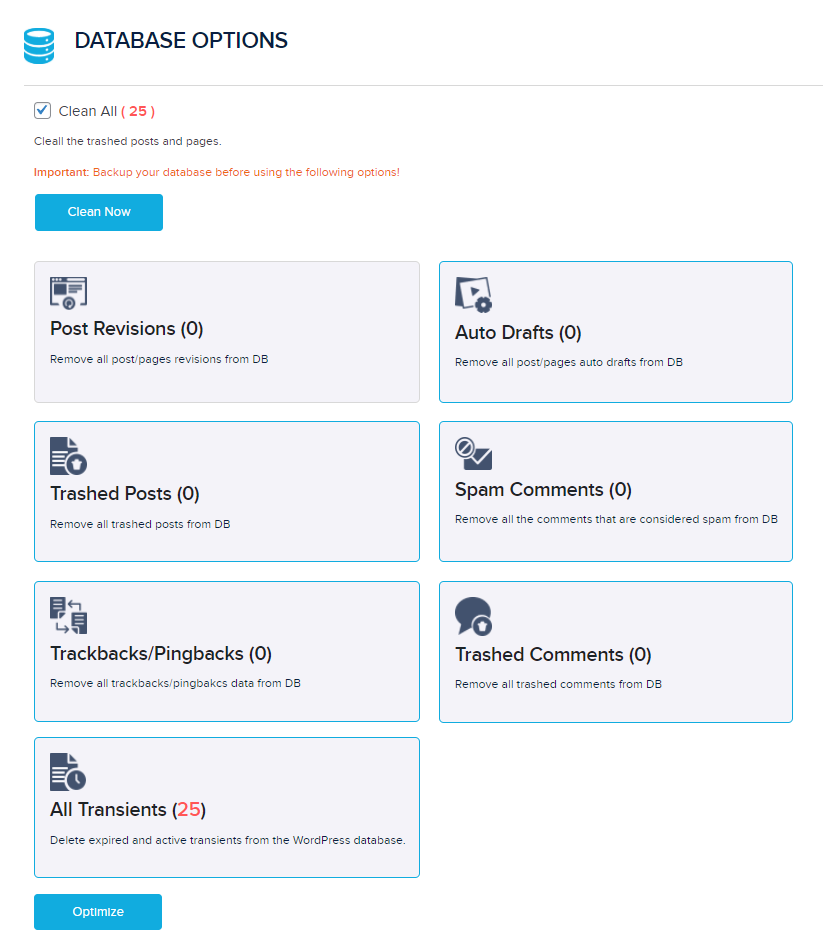Viewport: 823px width, 947px height.
Task: Click the transients description text
Action: [x=228, y=840]
